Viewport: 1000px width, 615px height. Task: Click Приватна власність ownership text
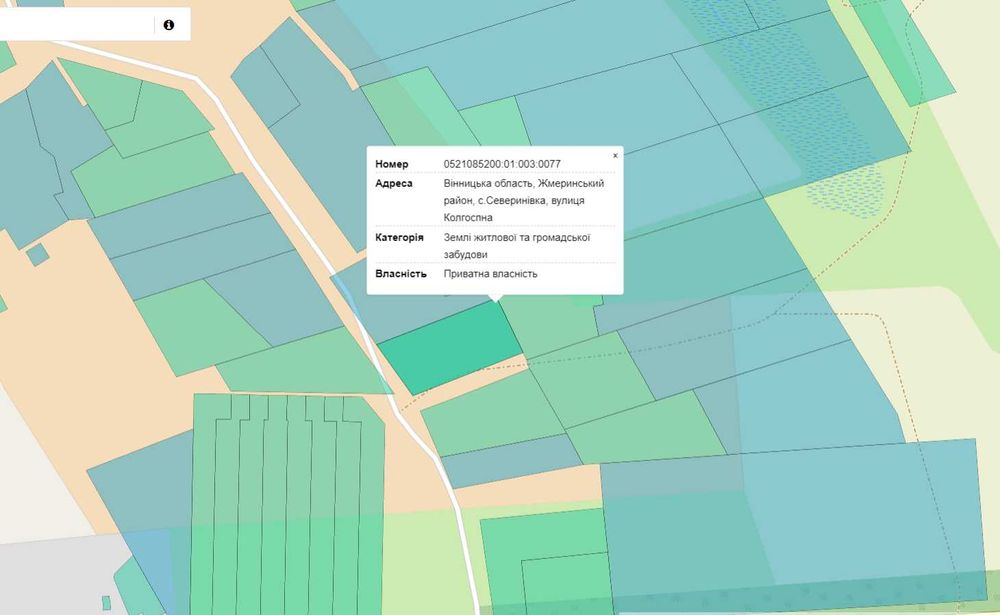click(490, 274)
